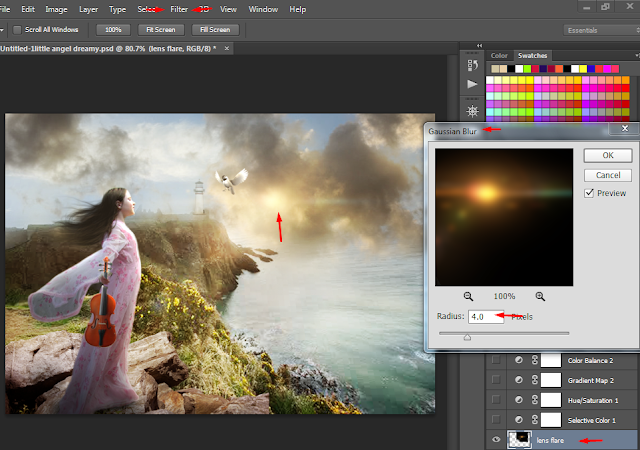Show the Gradient Map 2 layer
This screenshot has width=640, height=450.
tap(496, 380)
